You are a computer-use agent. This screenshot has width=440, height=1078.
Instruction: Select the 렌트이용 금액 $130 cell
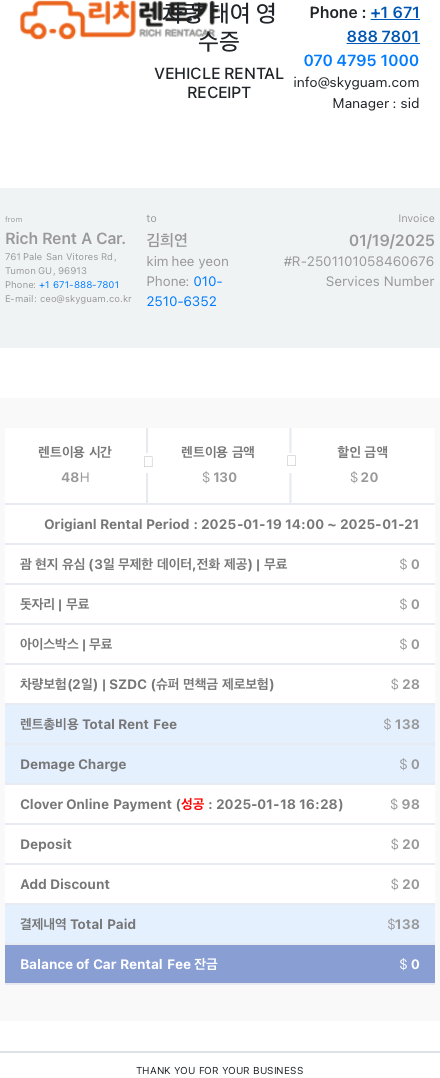[x=219, y=465]
